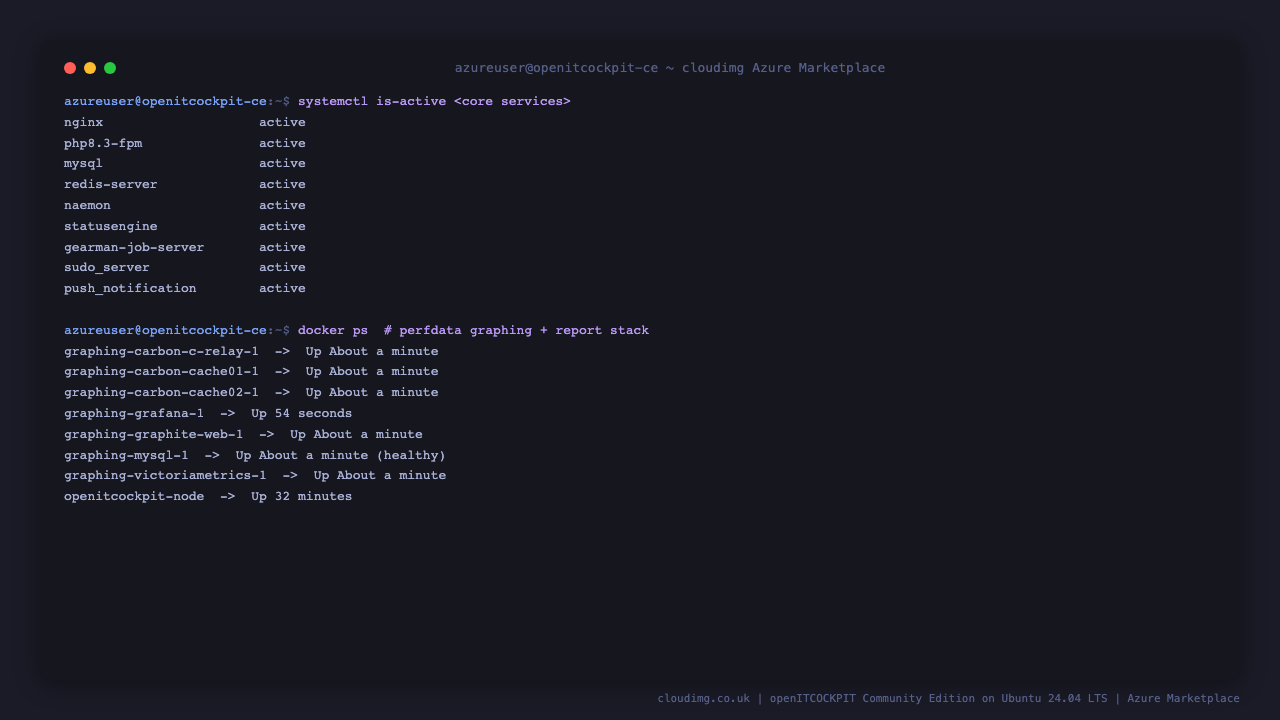This screenshot has height=720, width=1280.
Task: Click the green maximize window dot
Action: tap(110, 68)
